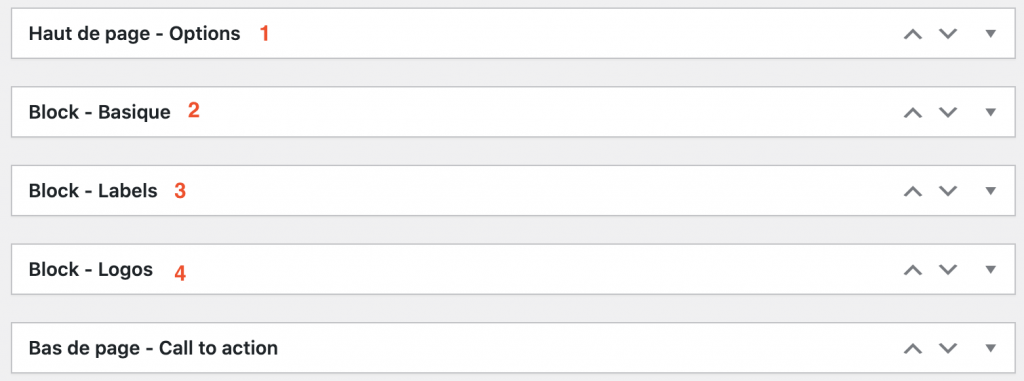Viewport: 1024px width, 381px height.
Task: Move Block - Basique panel up
Action: coord(912,112)
